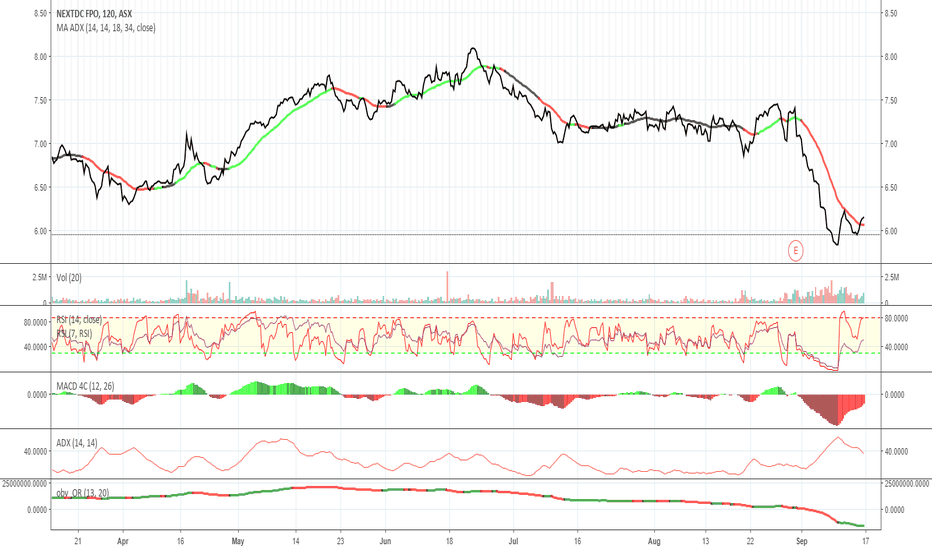Click the 13 date label on time axis
Screen dimensions: 932x550
pos(705,541)
